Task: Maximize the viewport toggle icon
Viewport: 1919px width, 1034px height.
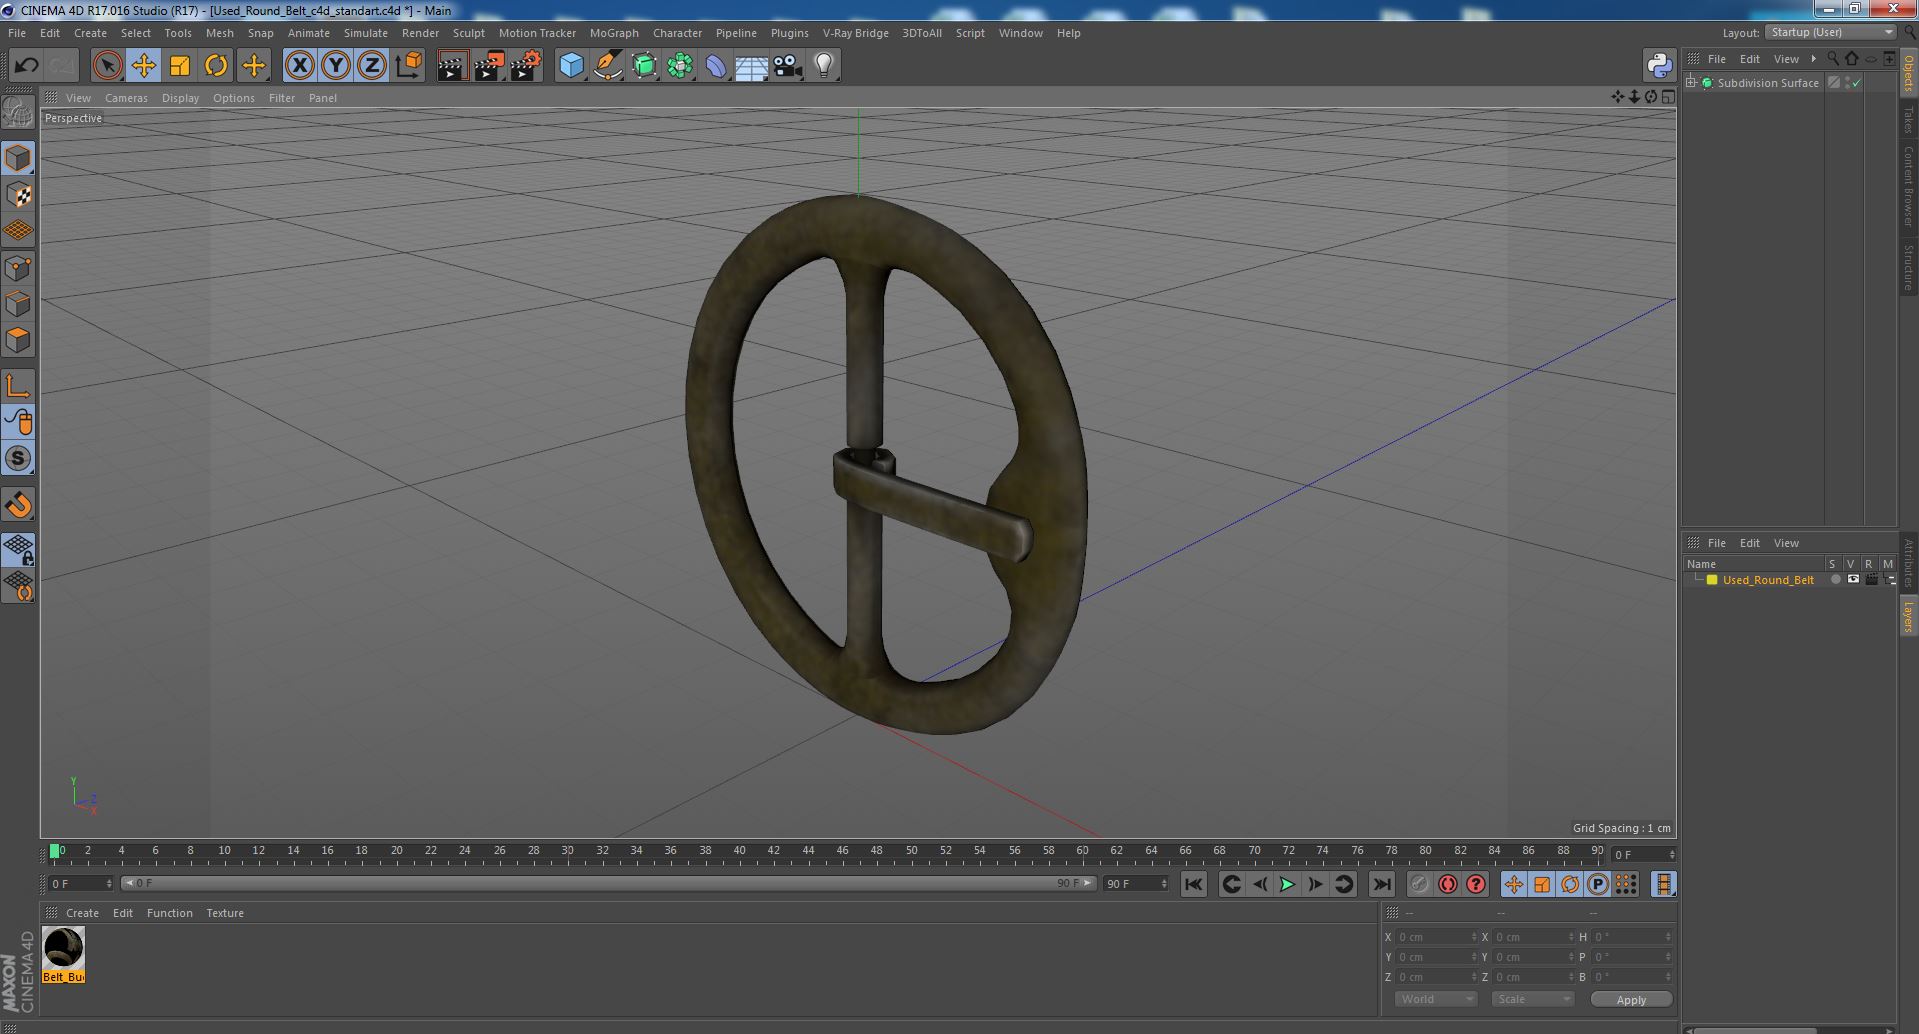Action: [1667, 97]
